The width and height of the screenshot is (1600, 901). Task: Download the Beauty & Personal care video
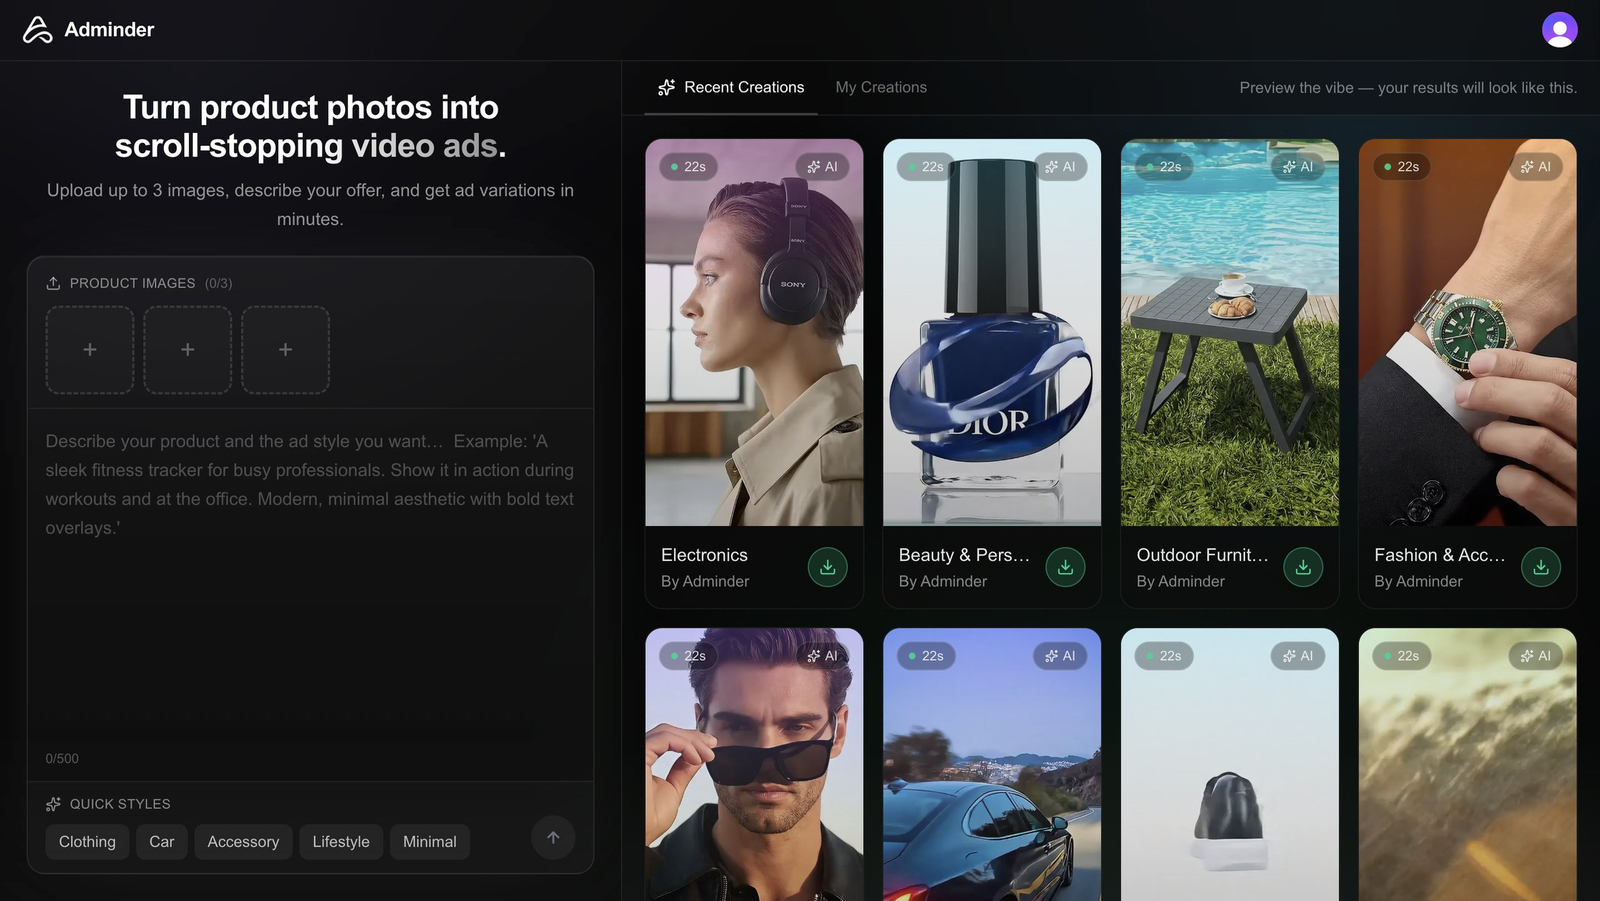(1065, 568)
